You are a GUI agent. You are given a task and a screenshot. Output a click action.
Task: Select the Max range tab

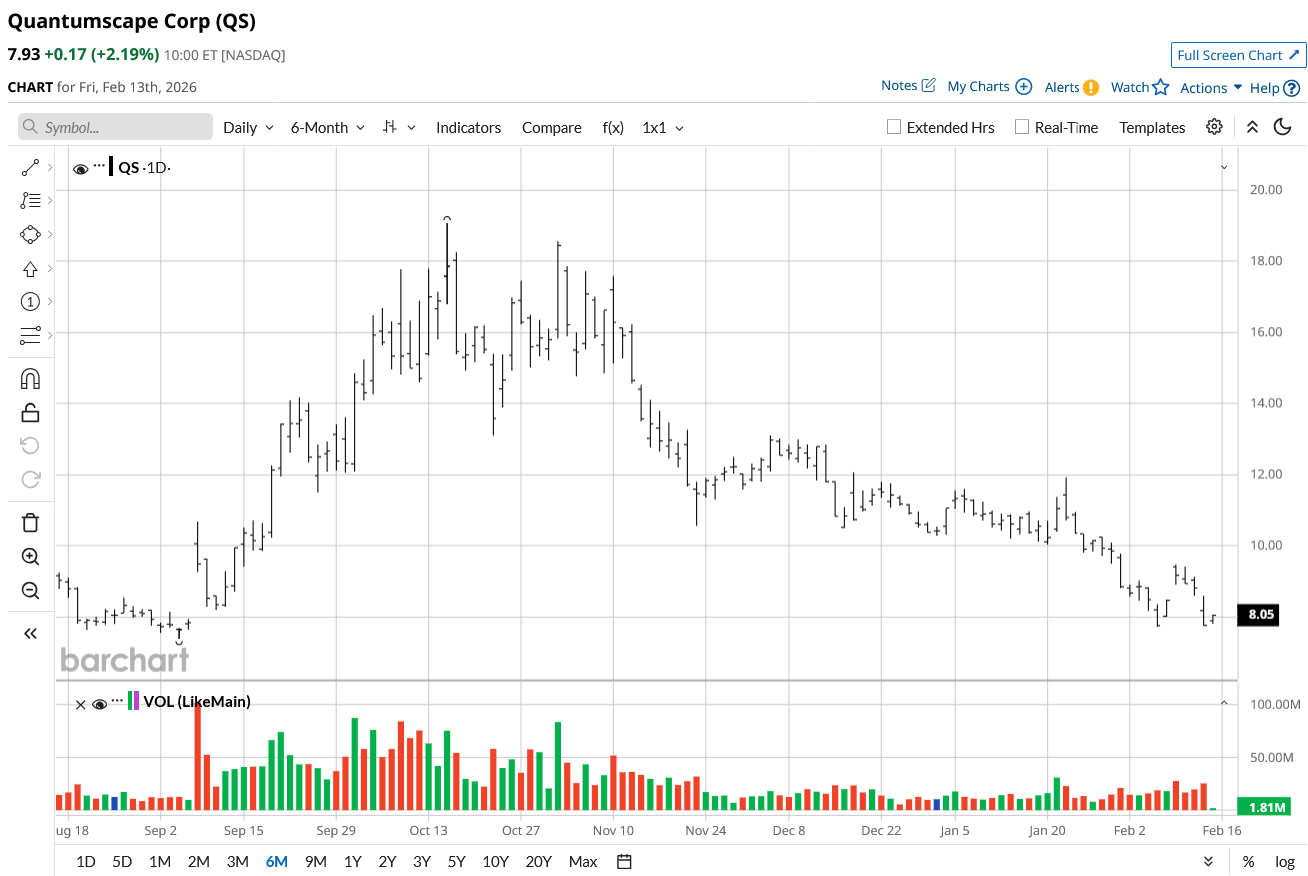(583, 861)
